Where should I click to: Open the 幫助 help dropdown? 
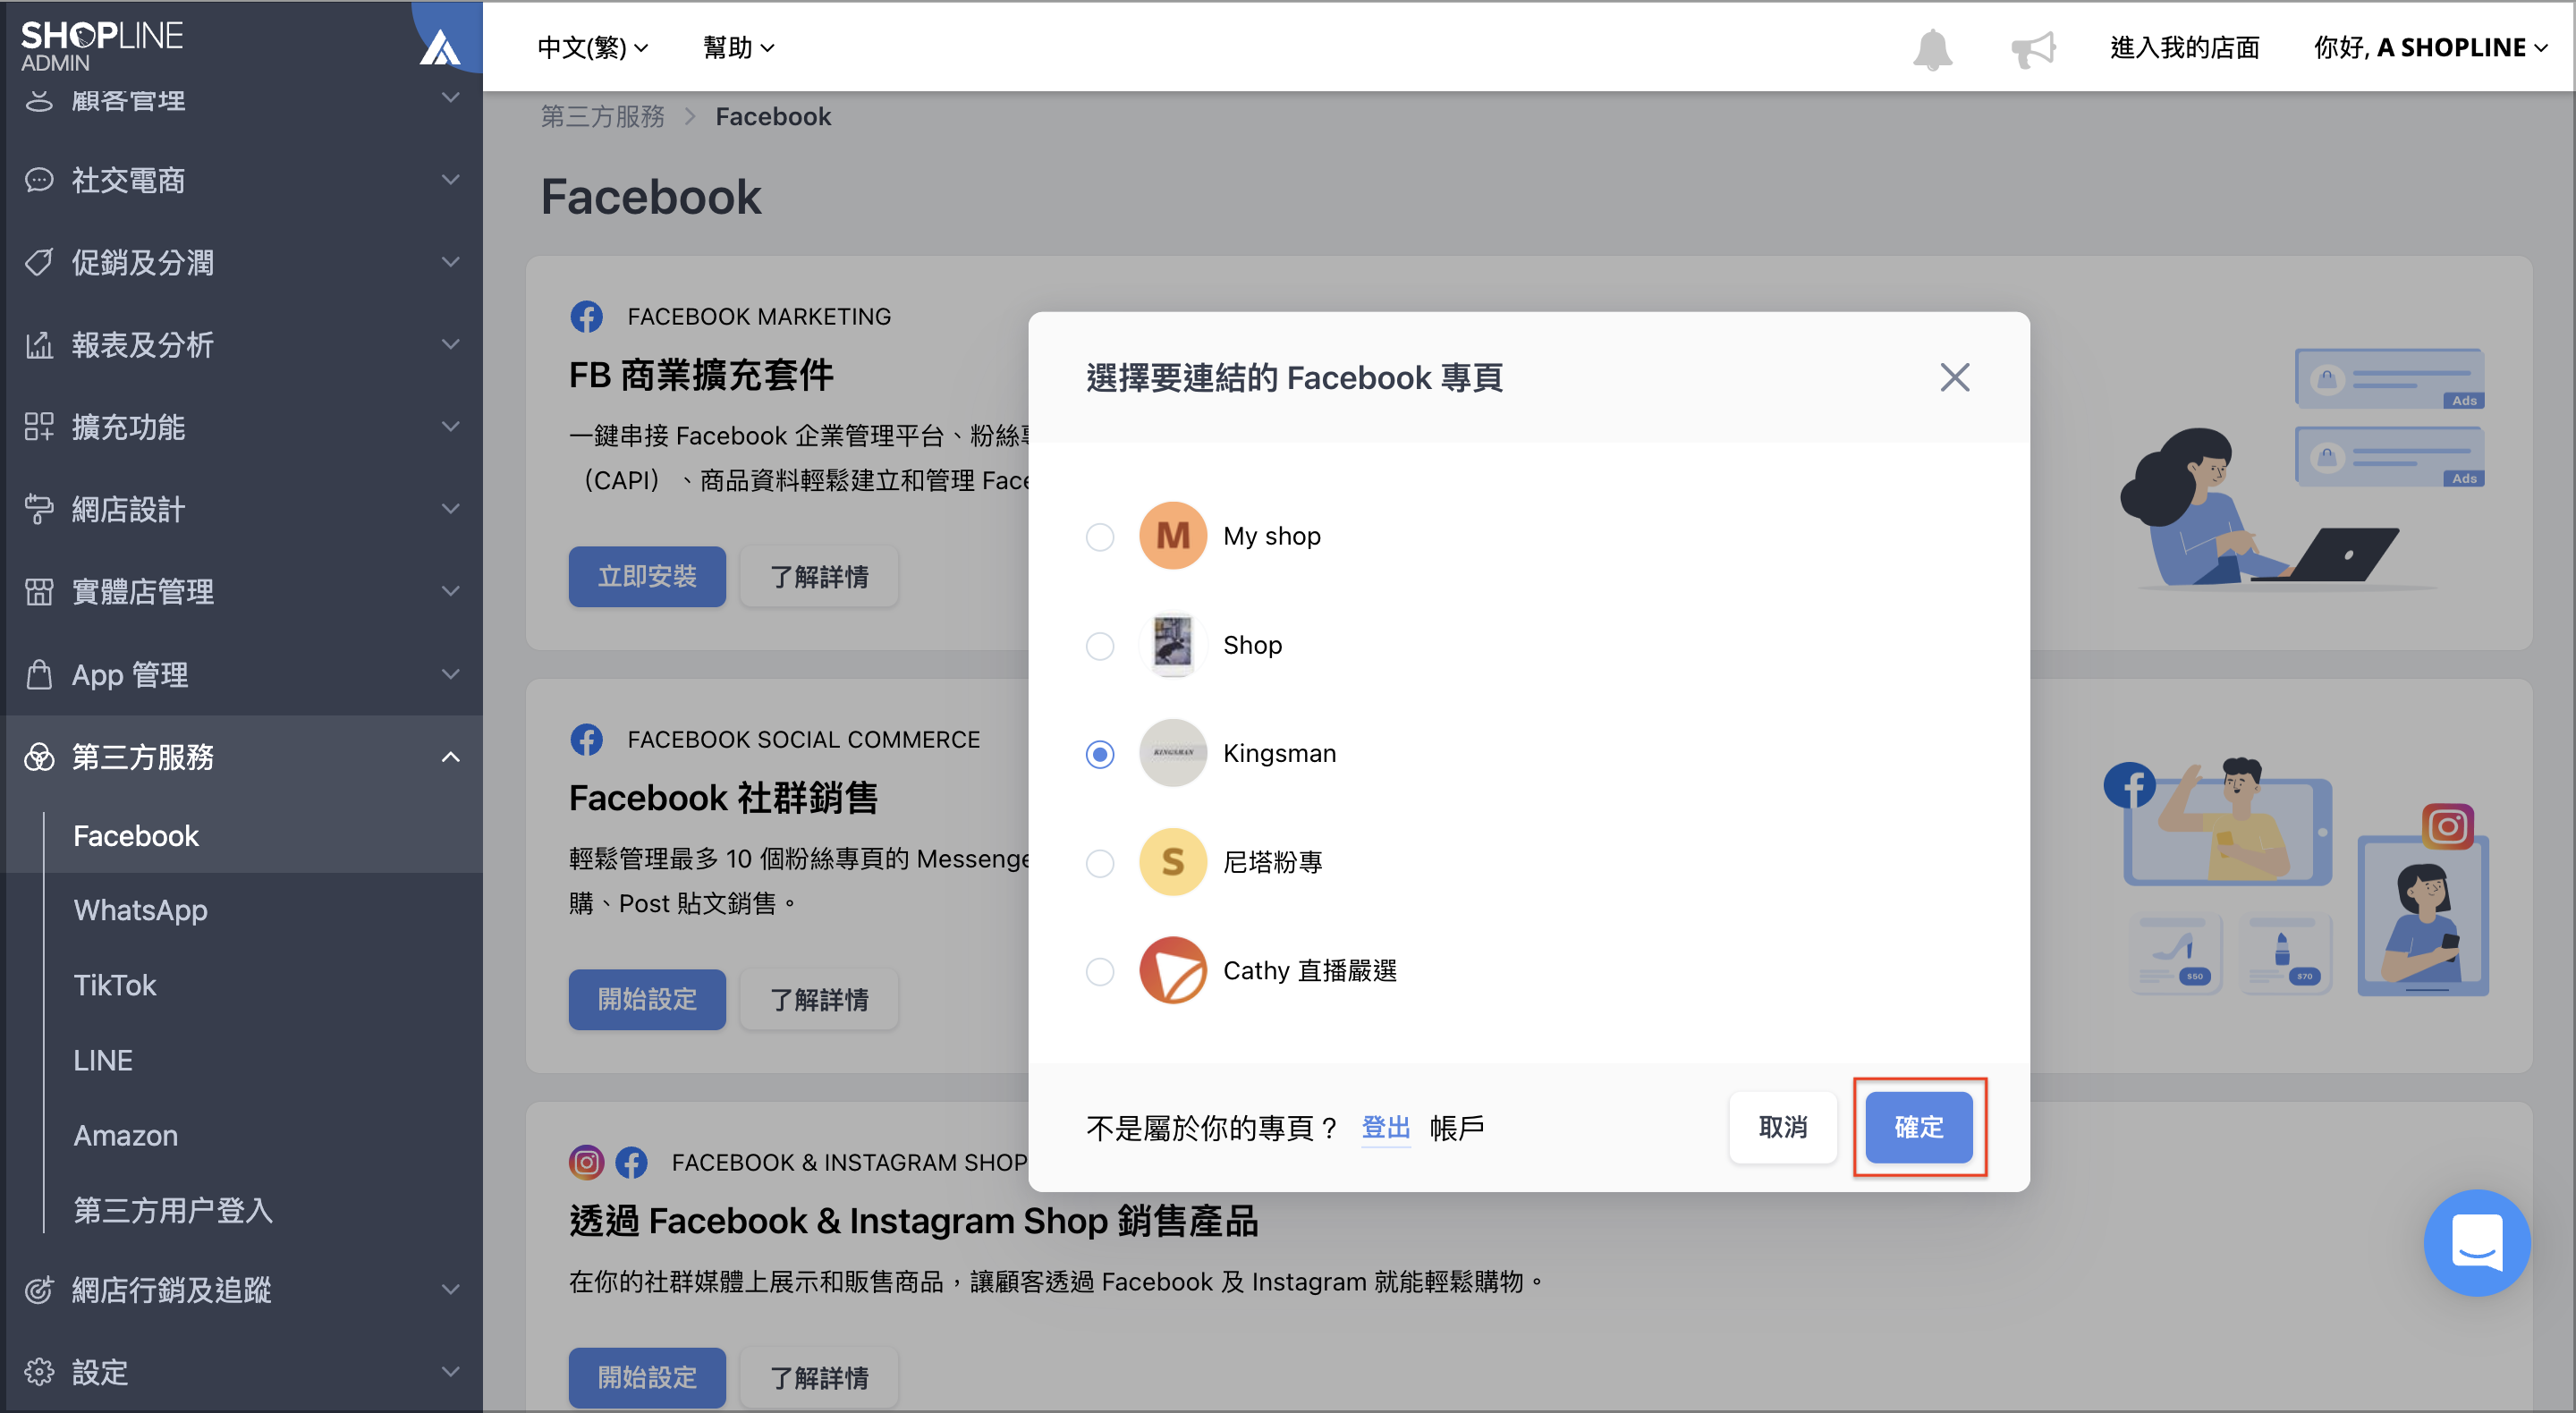pyautogui.click(x=738, y=47)
